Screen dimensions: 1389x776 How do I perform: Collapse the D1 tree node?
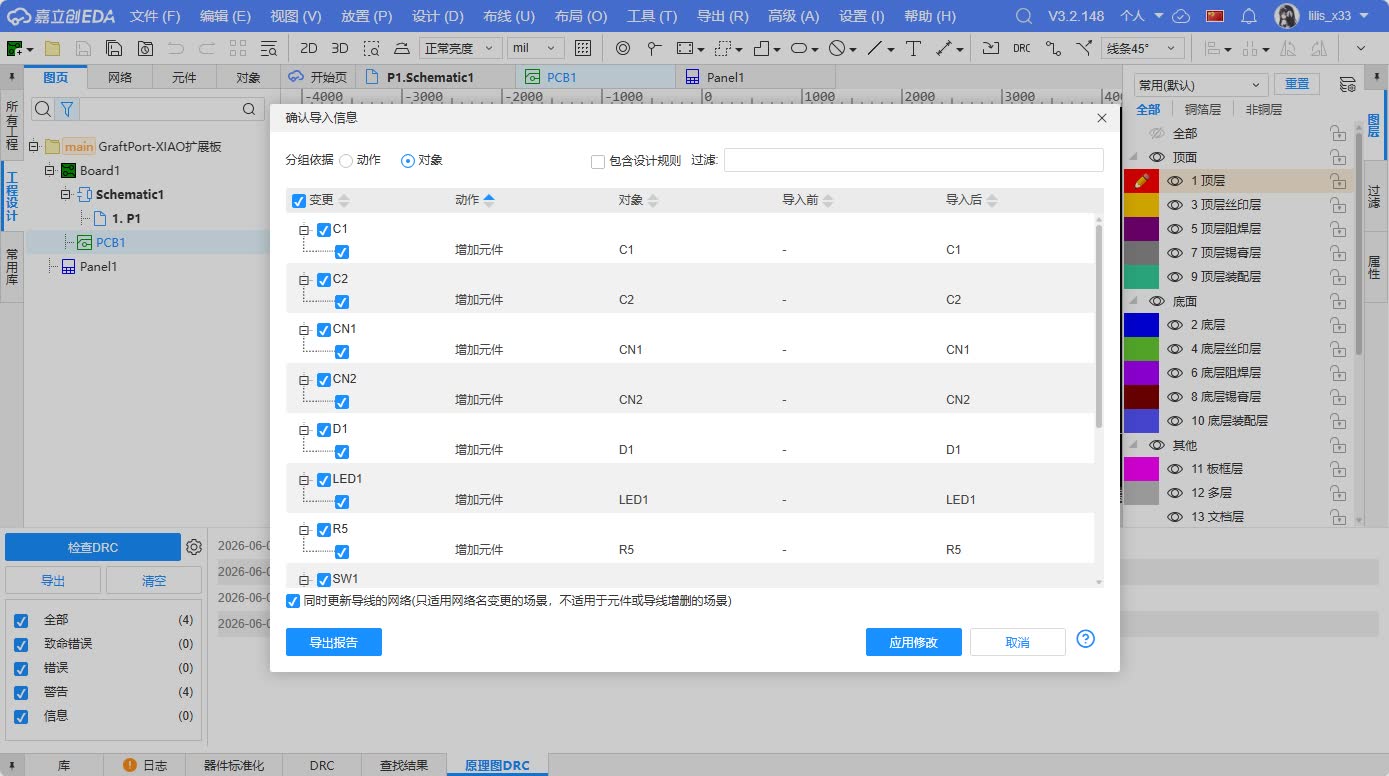(304, 430)
